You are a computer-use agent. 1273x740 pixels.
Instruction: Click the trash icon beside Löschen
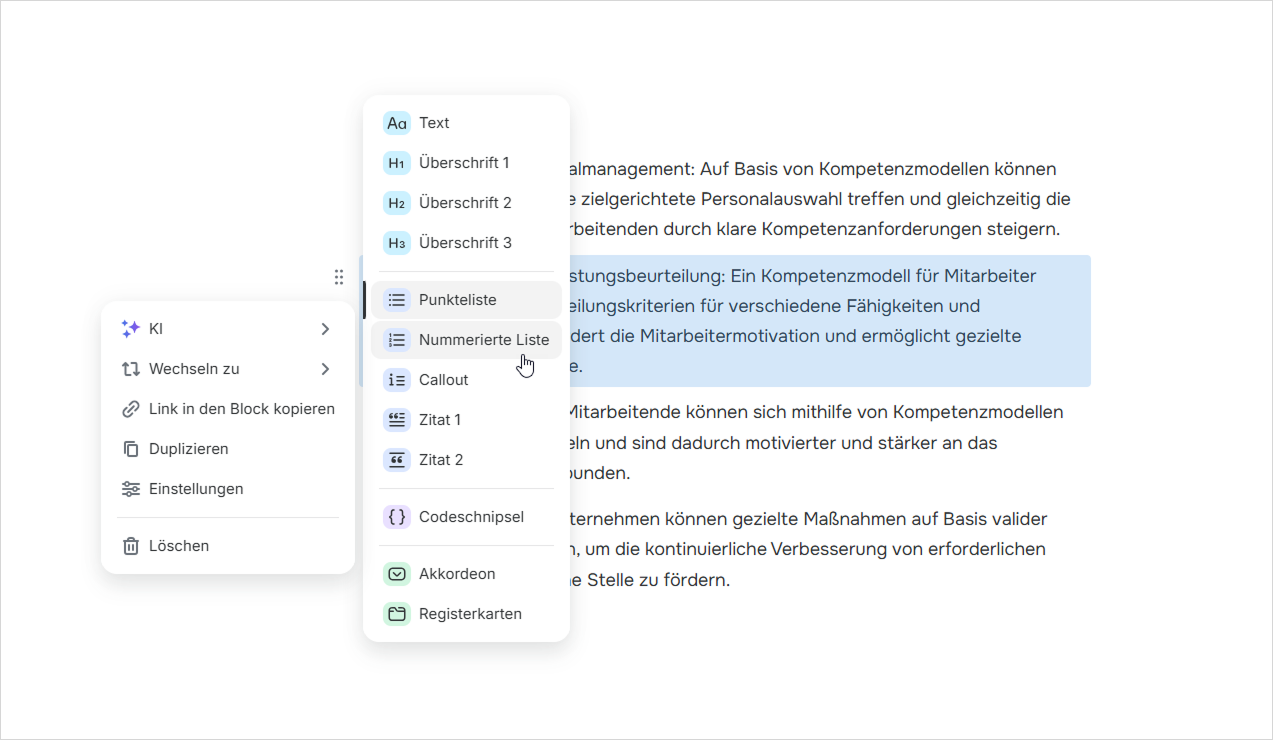click(x=130, y=546)
